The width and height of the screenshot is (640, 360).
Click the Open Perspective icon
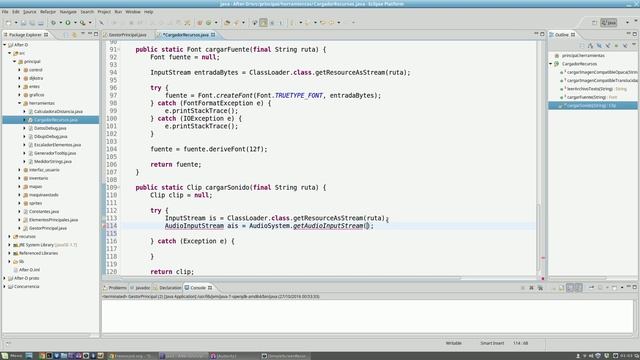click(x=594, y=23)
